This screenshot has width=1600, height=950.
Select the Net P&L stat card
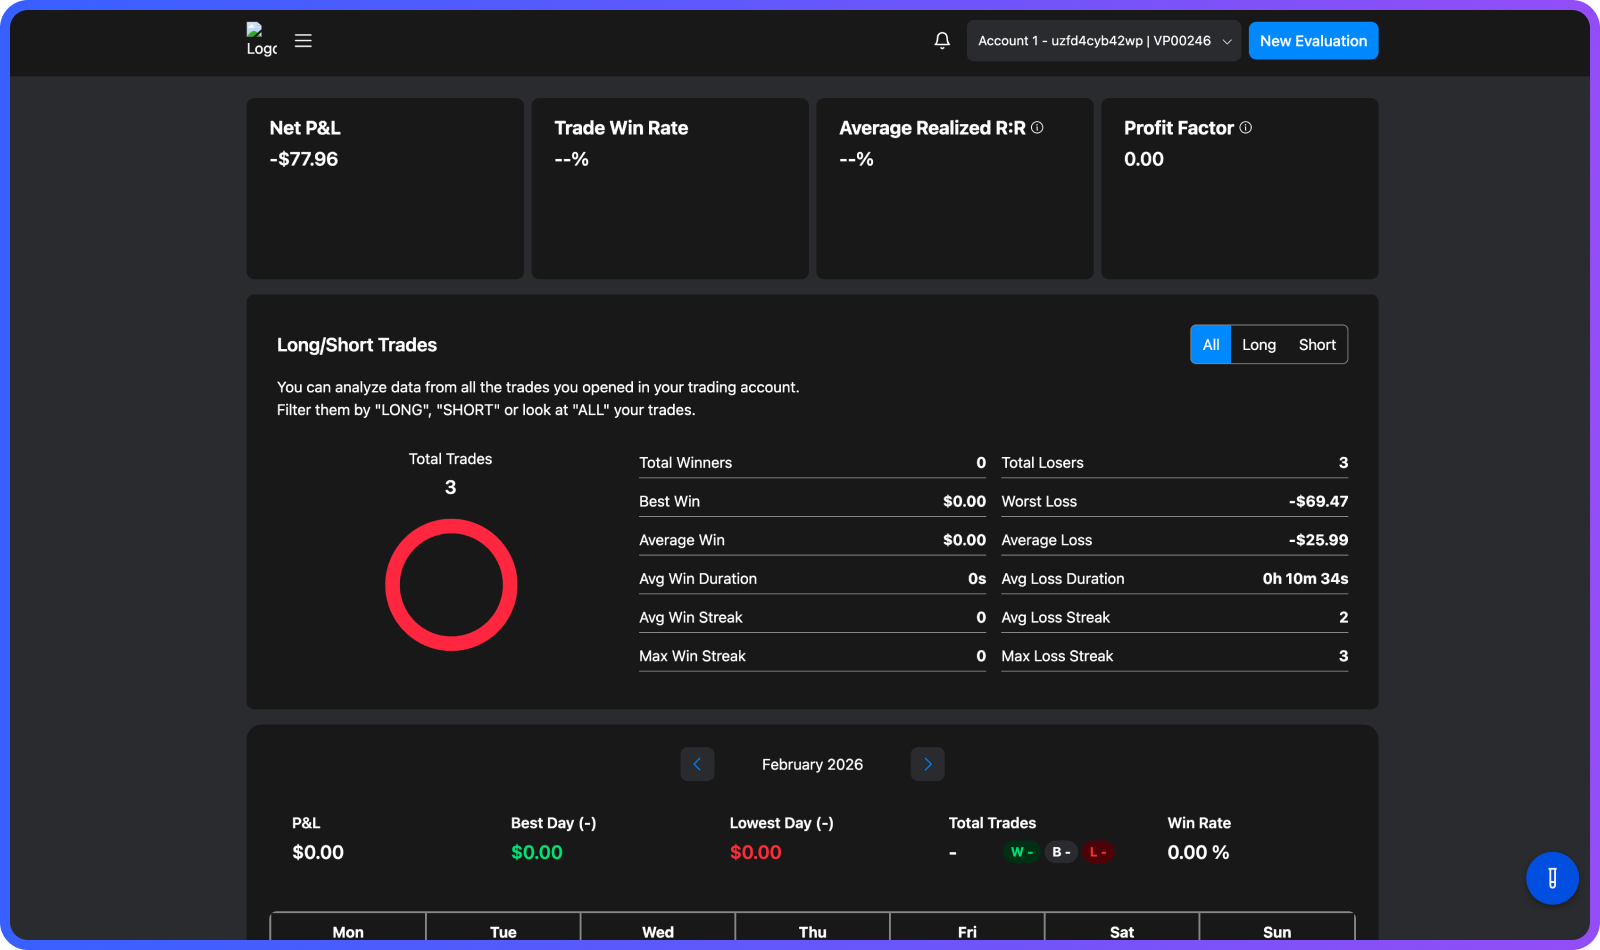[385, 188]
